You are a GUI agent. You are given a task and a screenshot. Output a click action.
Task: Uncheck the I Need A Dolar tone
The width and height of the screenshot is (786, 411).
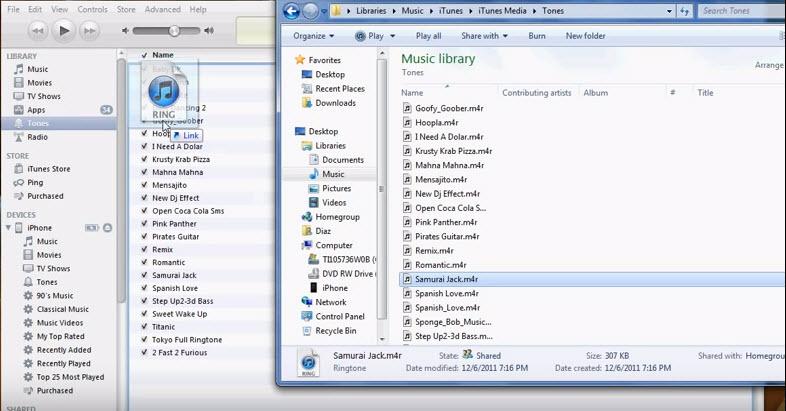(x=144, y=146)
